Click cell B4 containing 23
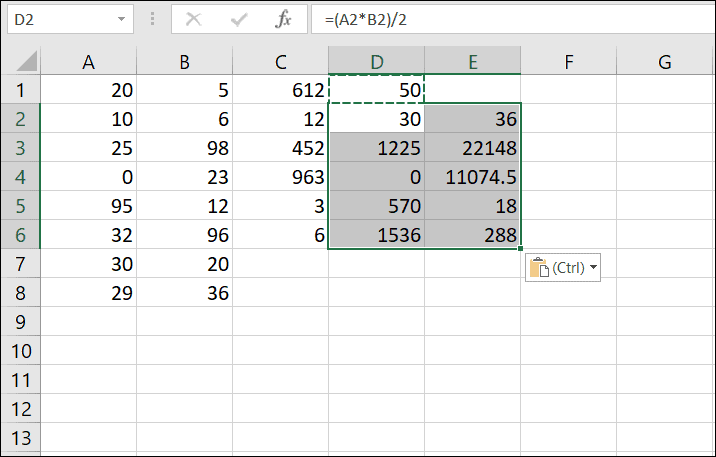716x457 pixels. [184, 177]
